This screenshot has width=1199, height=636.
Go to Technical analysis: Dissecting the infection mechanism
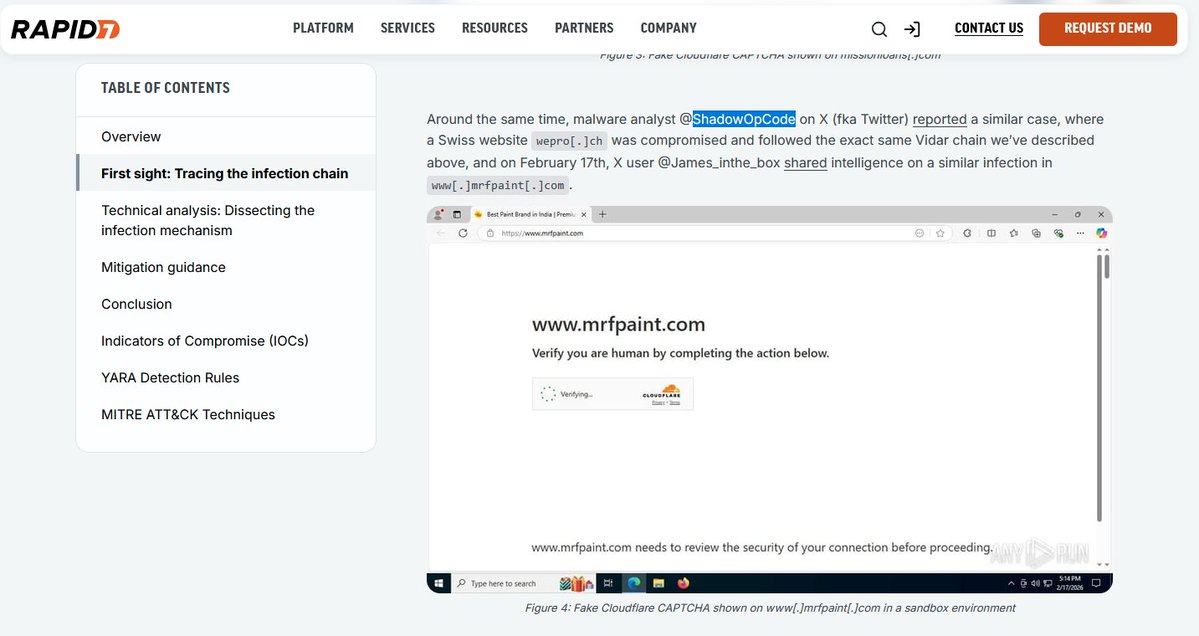pos(208,220)
